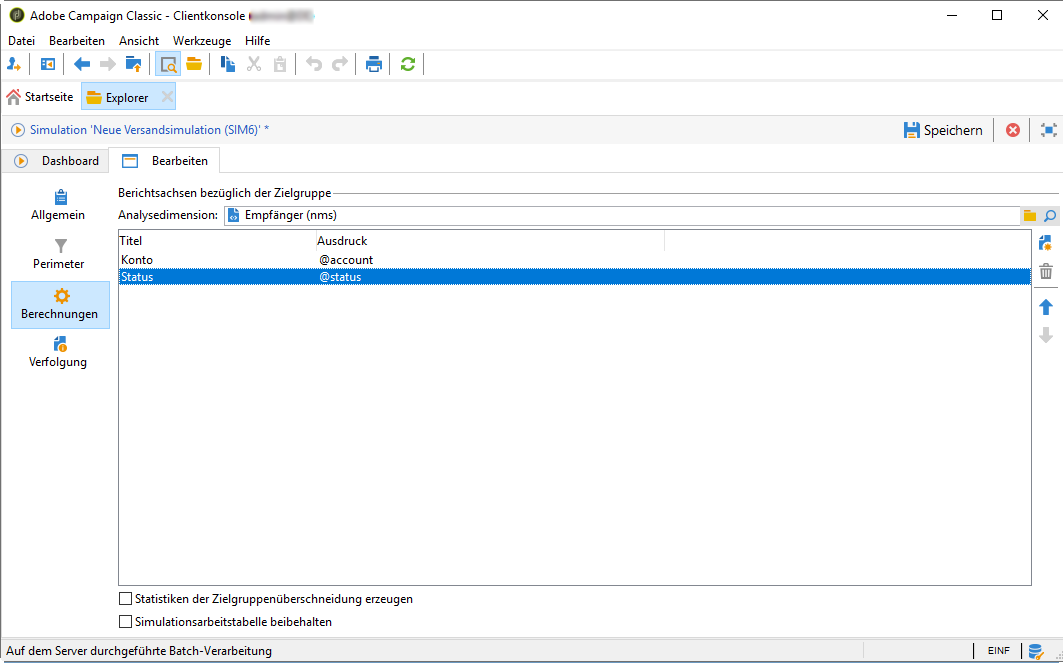Click the cut scissors icon
This screenshot has width=1063, height=663.
[254, 64]
